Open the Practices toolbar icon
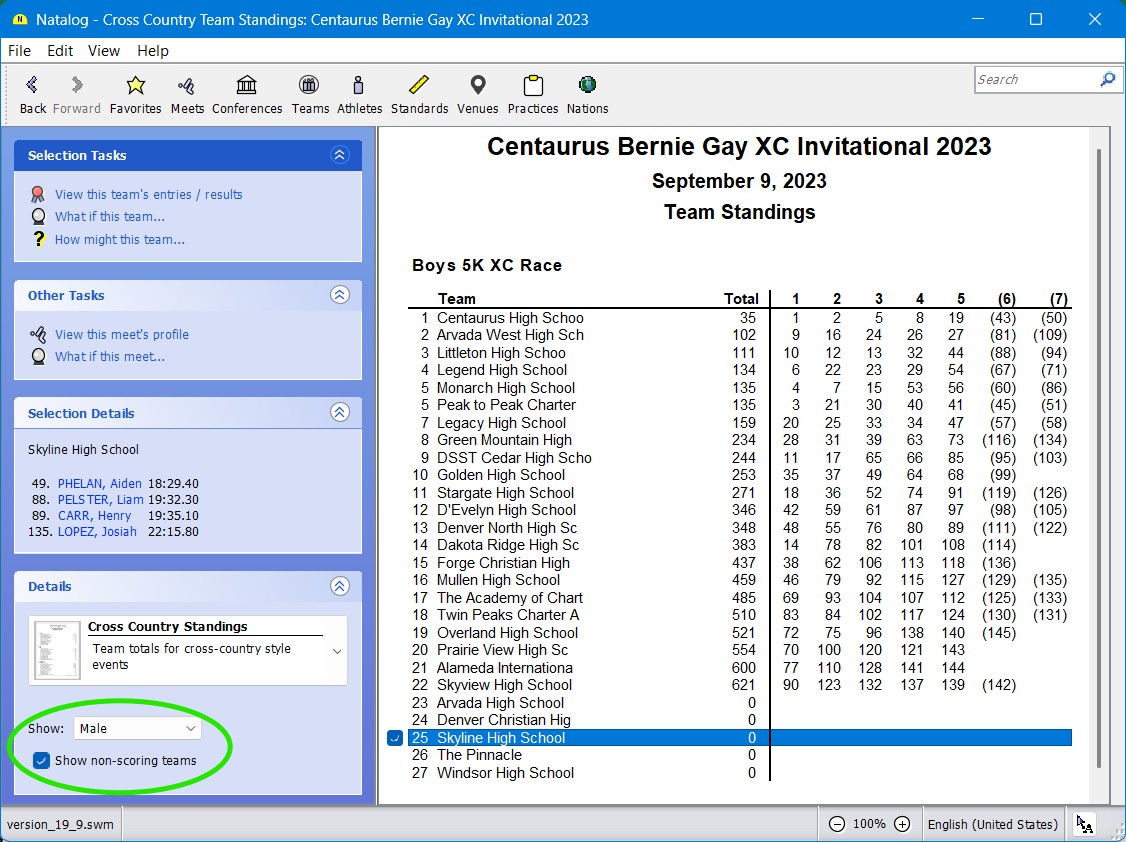1126x842 pixels. (x=533, y=95)
